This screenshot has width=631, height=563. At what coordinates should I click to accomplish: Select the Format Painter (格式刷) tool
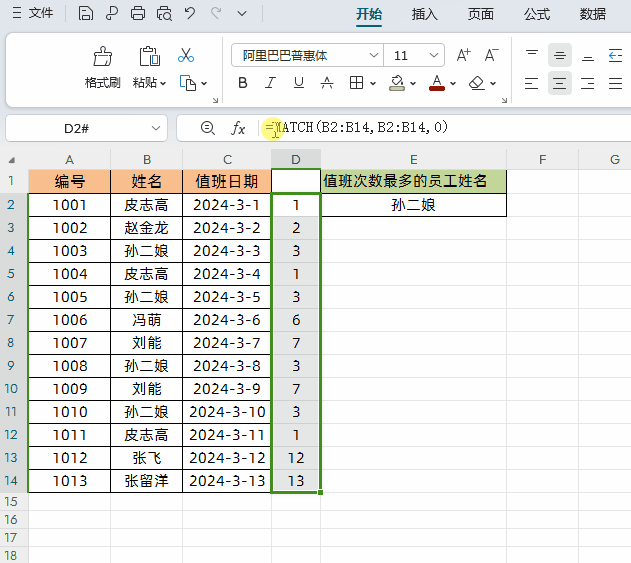point(102,67)
